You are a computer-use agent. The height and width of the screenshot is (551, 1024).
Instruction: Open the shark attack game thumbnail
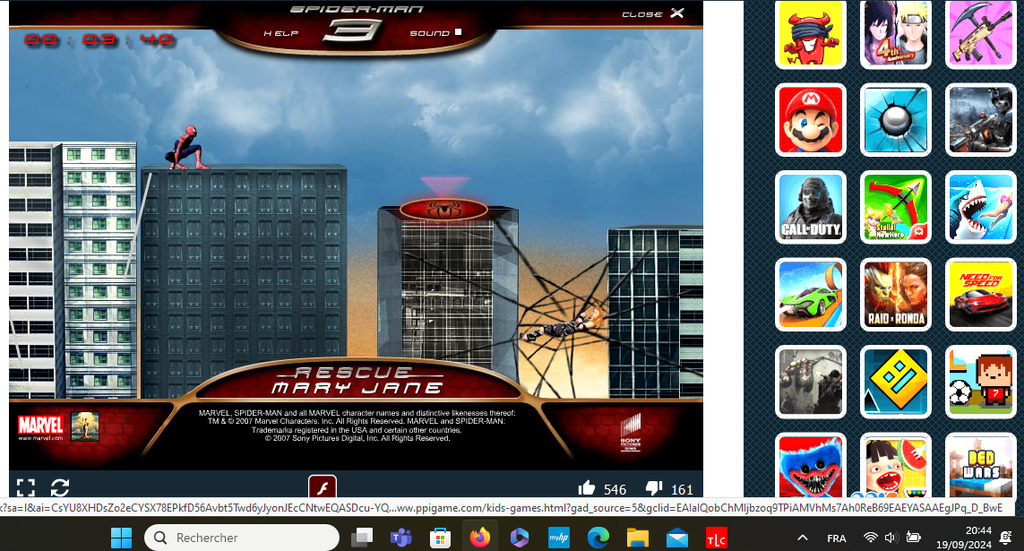(980, 208)
